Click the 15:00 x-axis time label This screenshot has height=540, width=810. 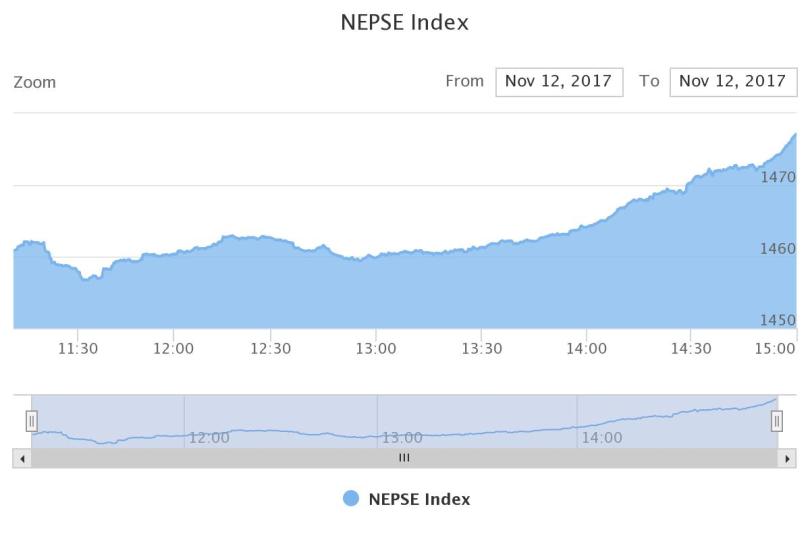(776, 349)
